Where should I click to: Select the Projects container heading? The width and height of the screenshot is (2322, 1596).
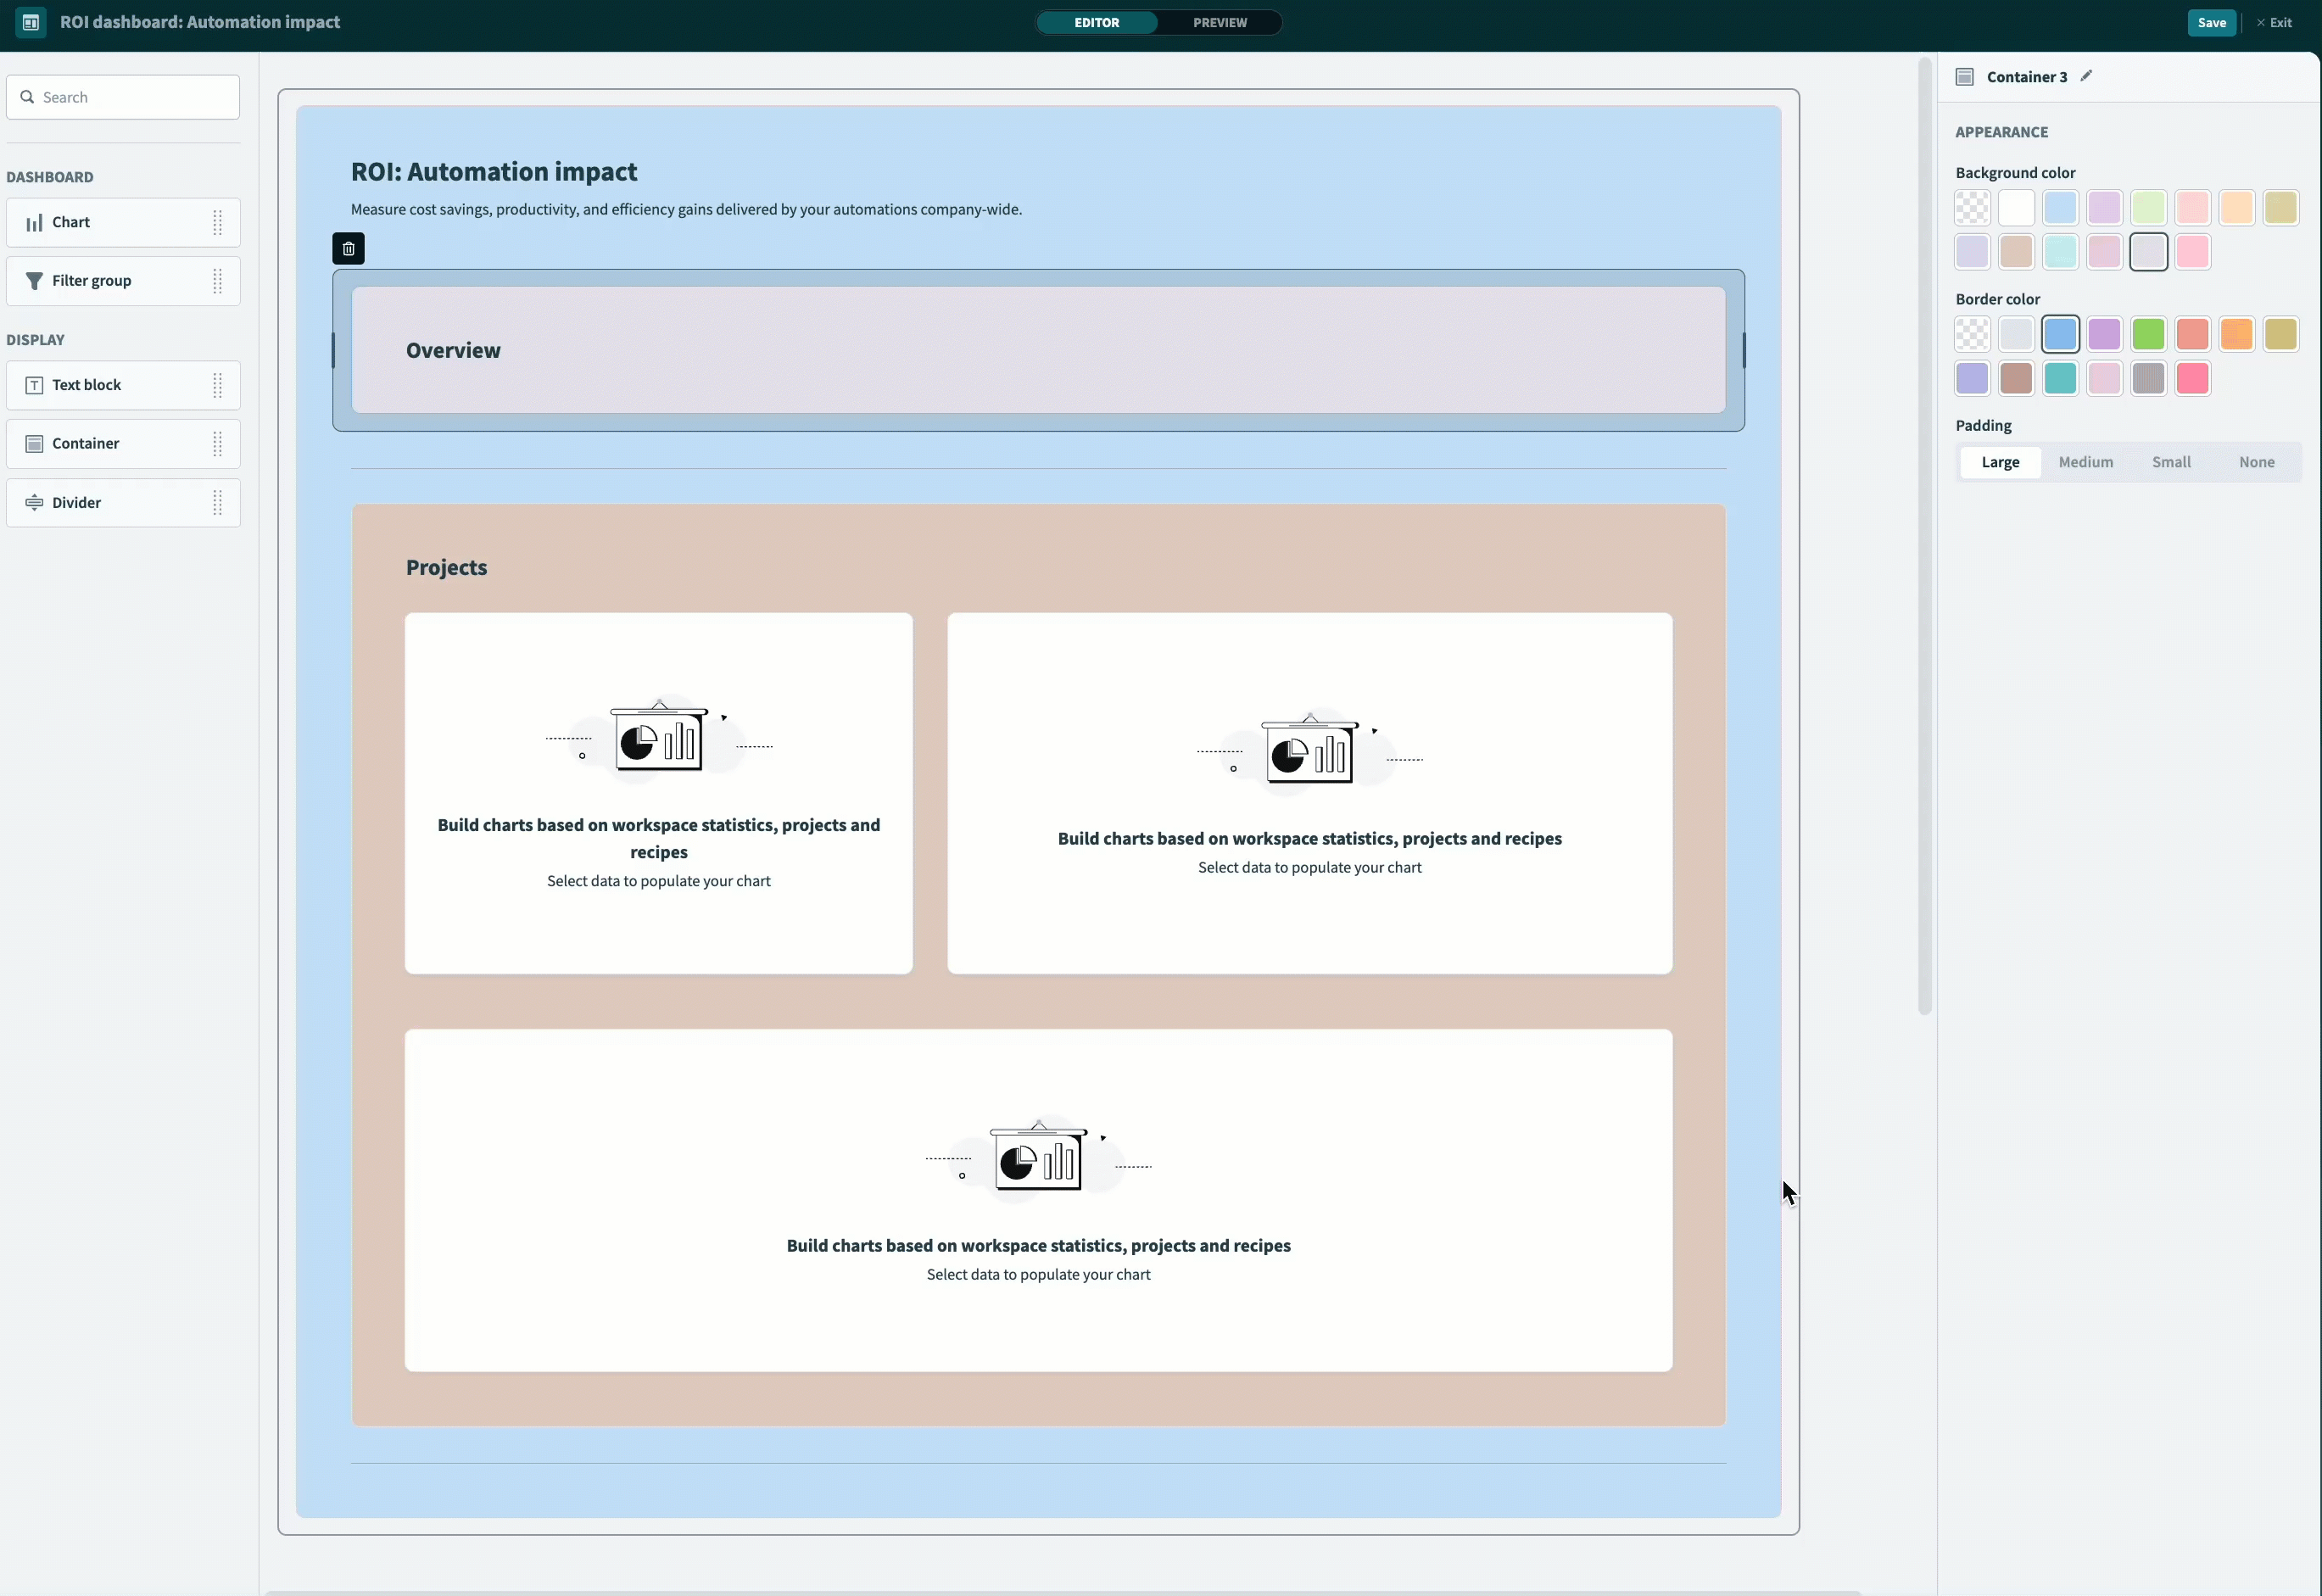click(x=446, y=568)
